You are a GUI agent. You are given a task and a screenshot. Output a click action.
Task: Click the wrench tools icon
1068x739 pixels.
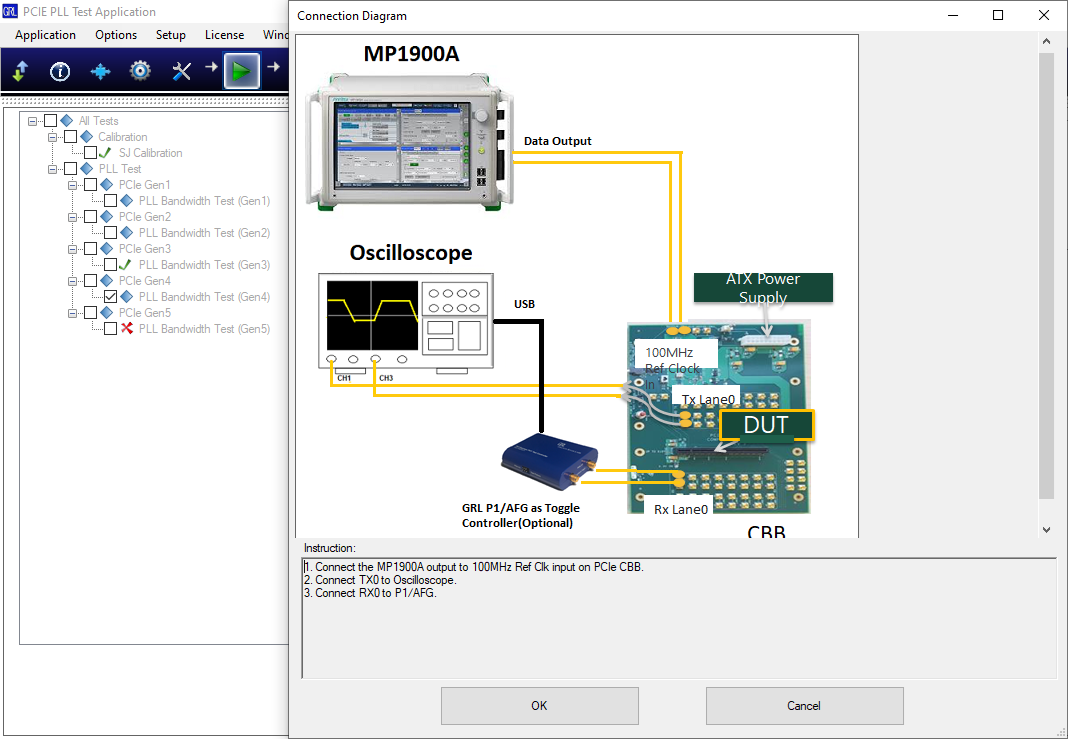[179, 71]
